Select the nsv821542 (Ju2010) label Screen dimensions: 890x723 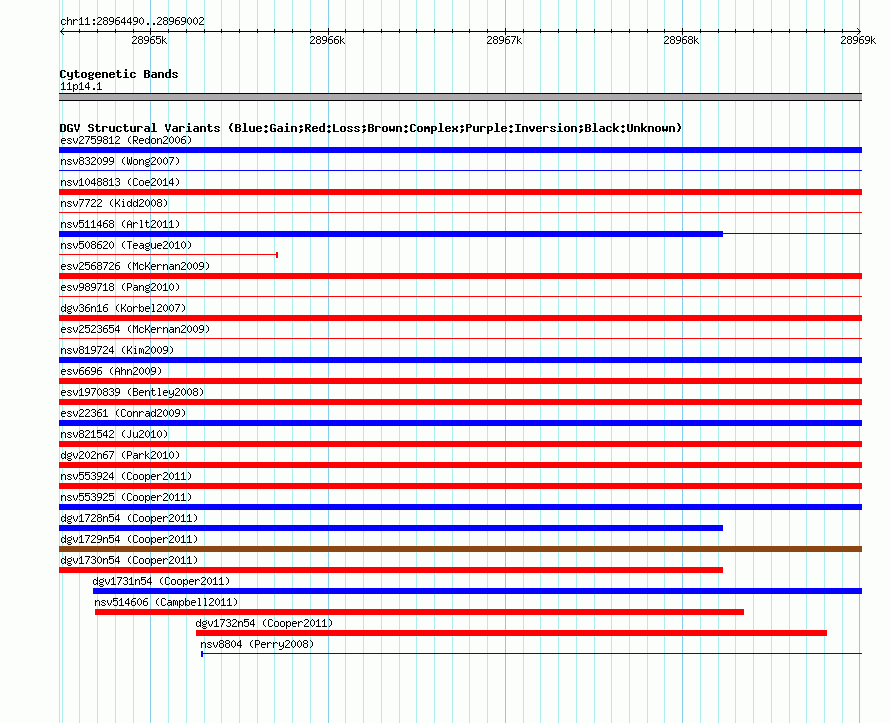114,434
